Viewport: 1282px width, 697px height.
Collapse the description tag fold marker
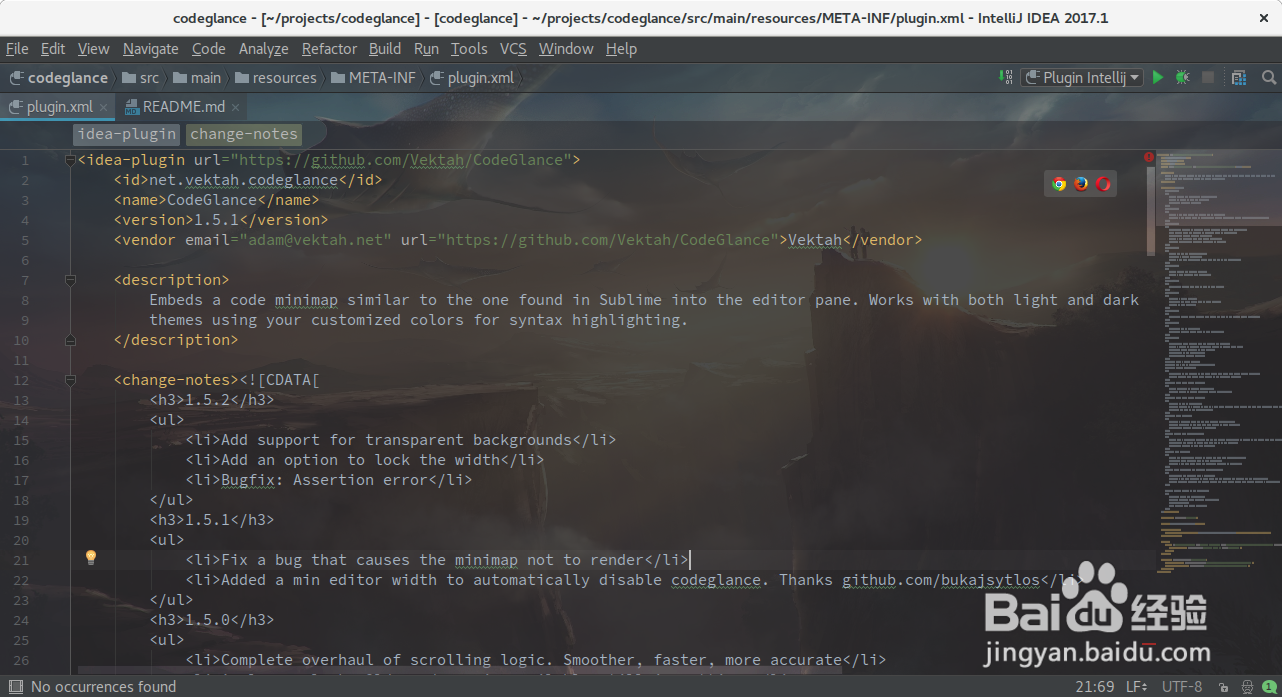coord(70,280)
